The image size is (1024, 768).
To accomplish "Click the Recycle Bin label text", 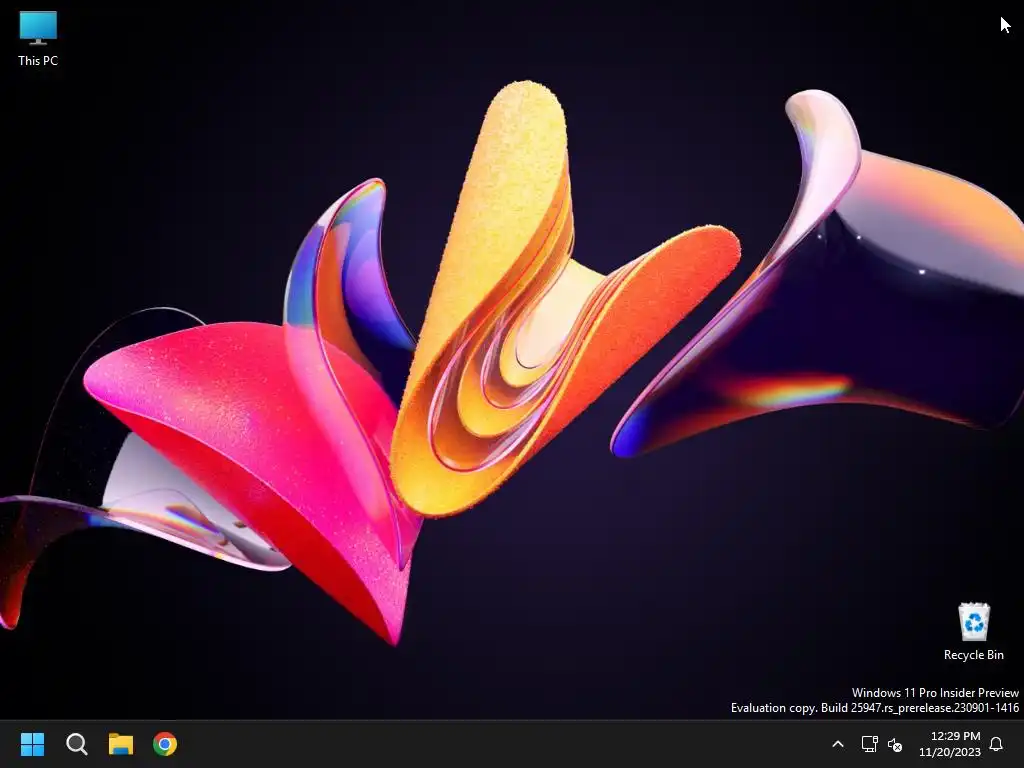I will [974, 655].
